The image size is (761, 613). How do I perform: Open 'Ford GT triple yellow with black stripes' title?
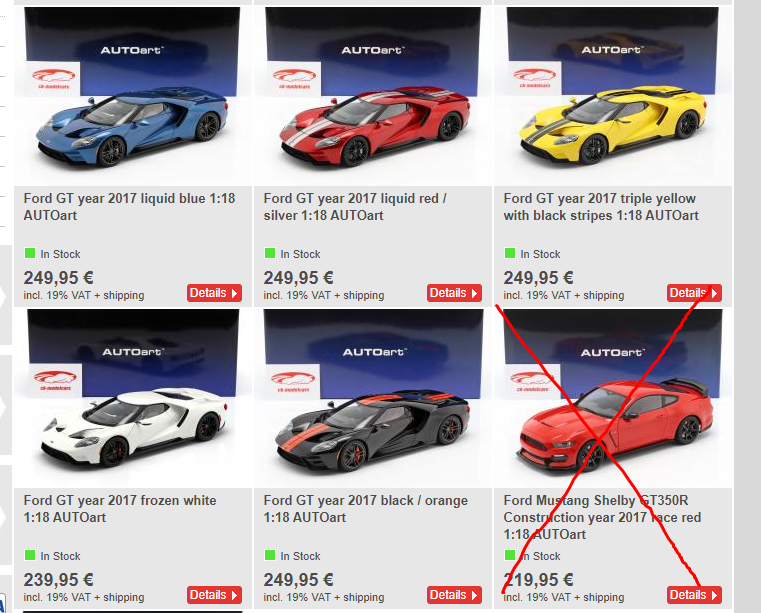(x=601, y=207)
